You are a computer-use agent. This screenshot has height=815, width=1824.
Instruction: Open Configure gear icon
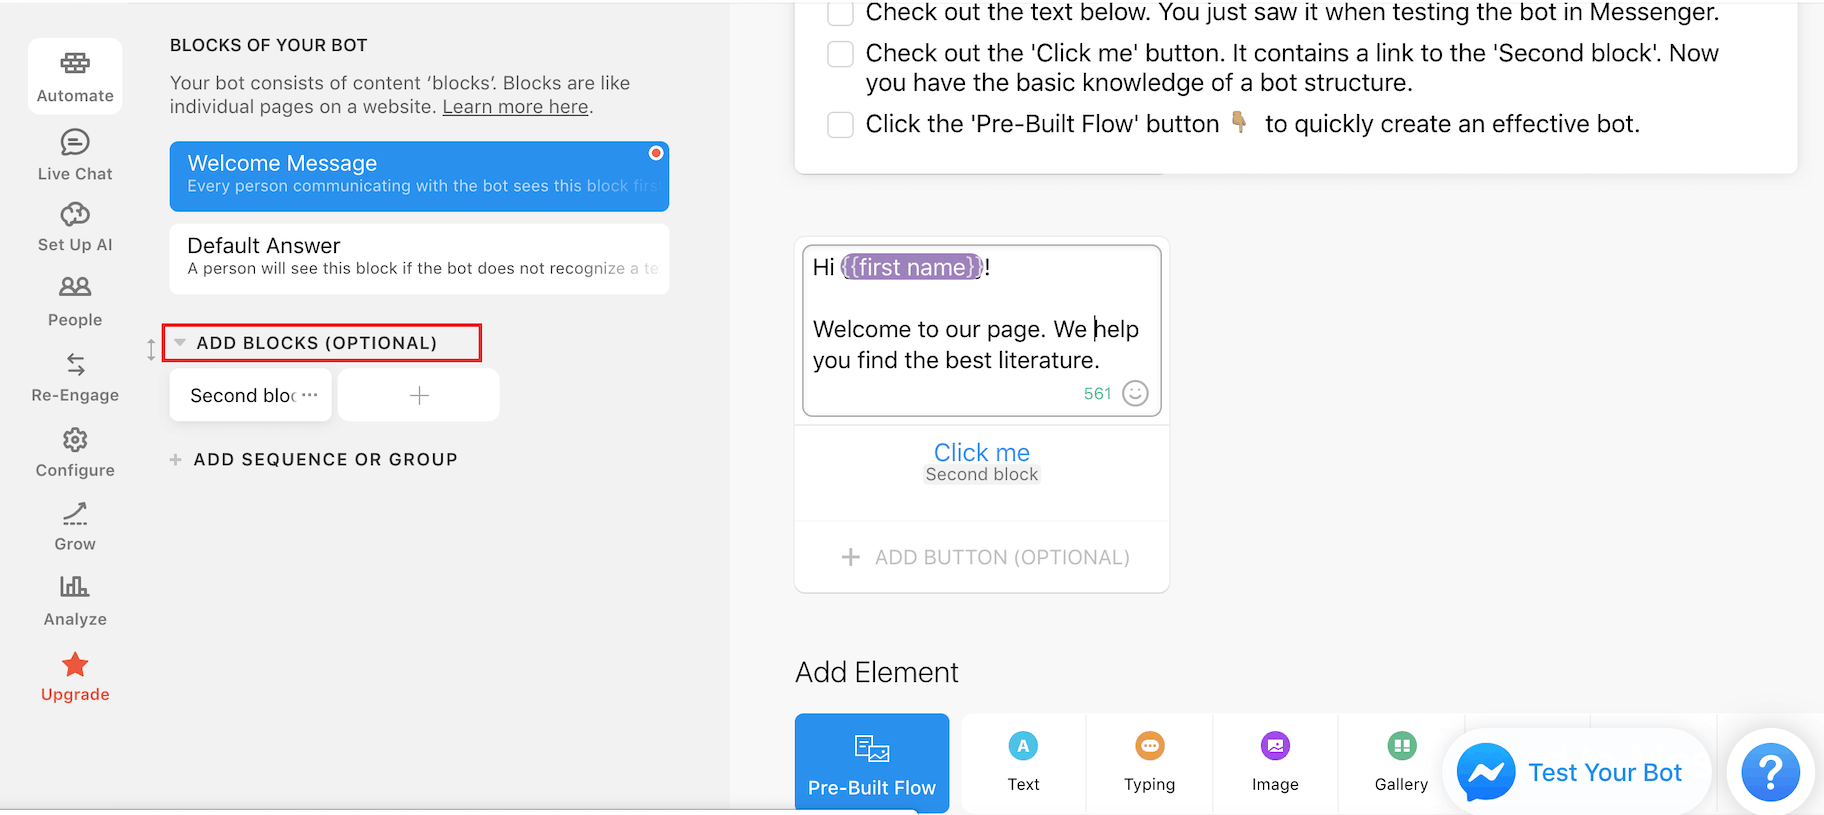[75, 440]
